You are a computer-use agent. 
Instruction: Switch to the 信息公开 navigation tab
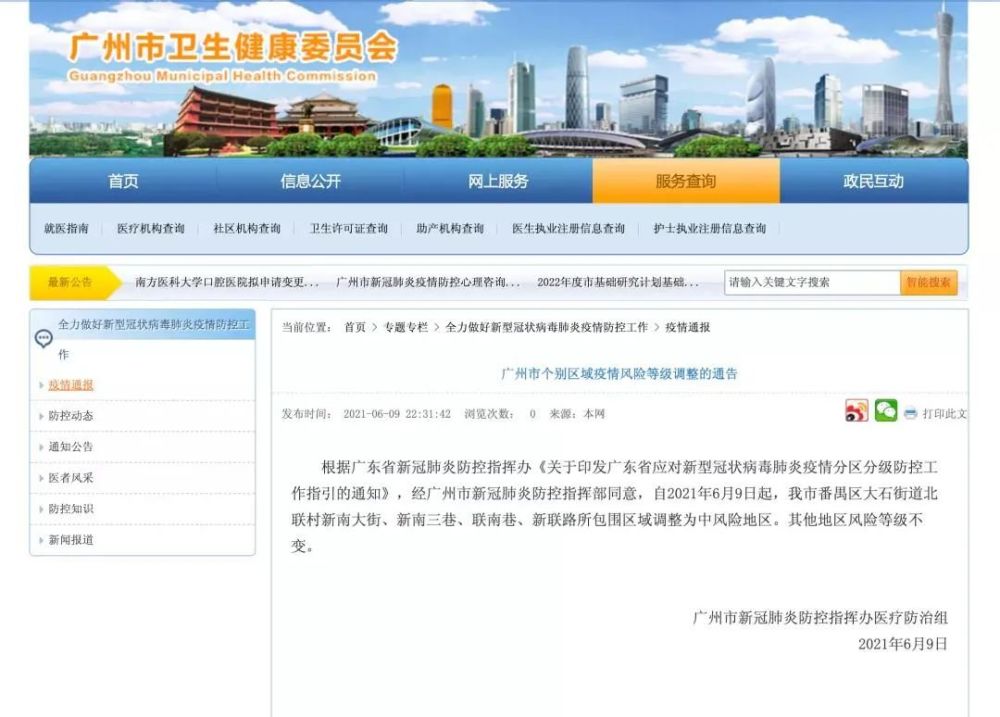311,181
